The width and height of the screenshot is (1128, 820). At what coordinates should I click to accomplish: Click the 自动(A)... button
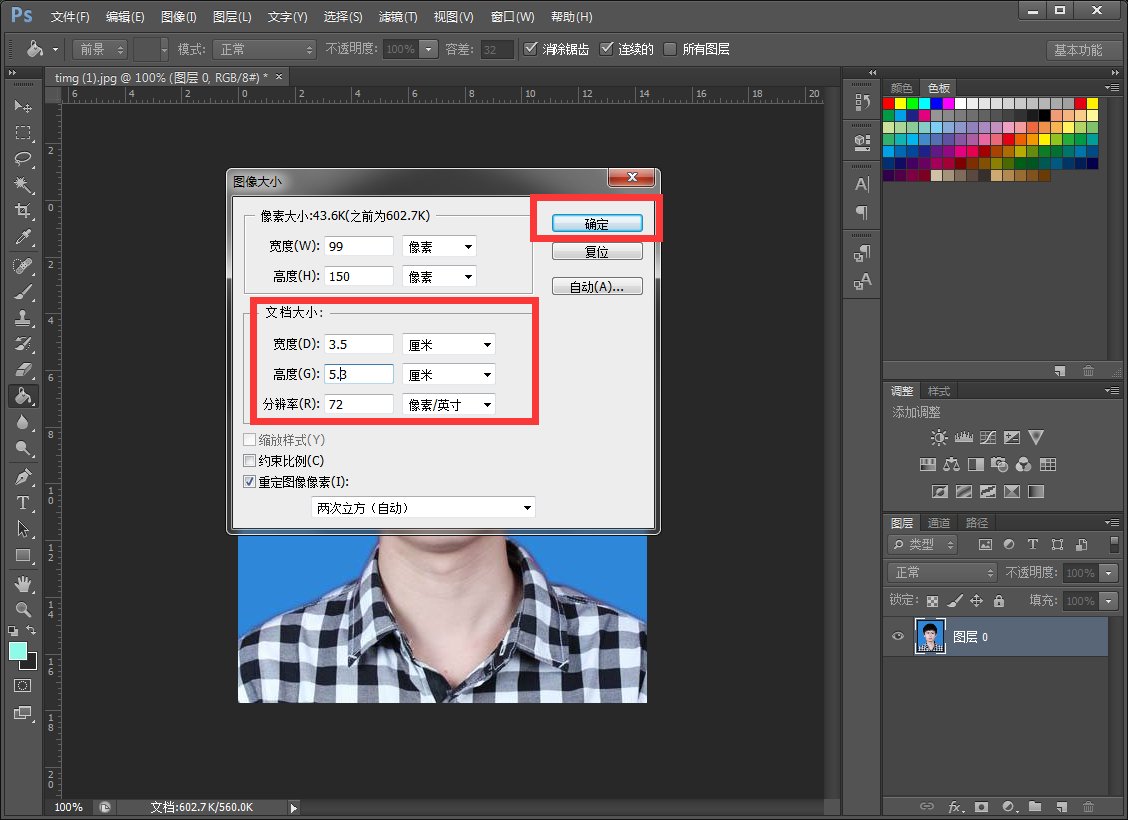(x=596, y=287)
